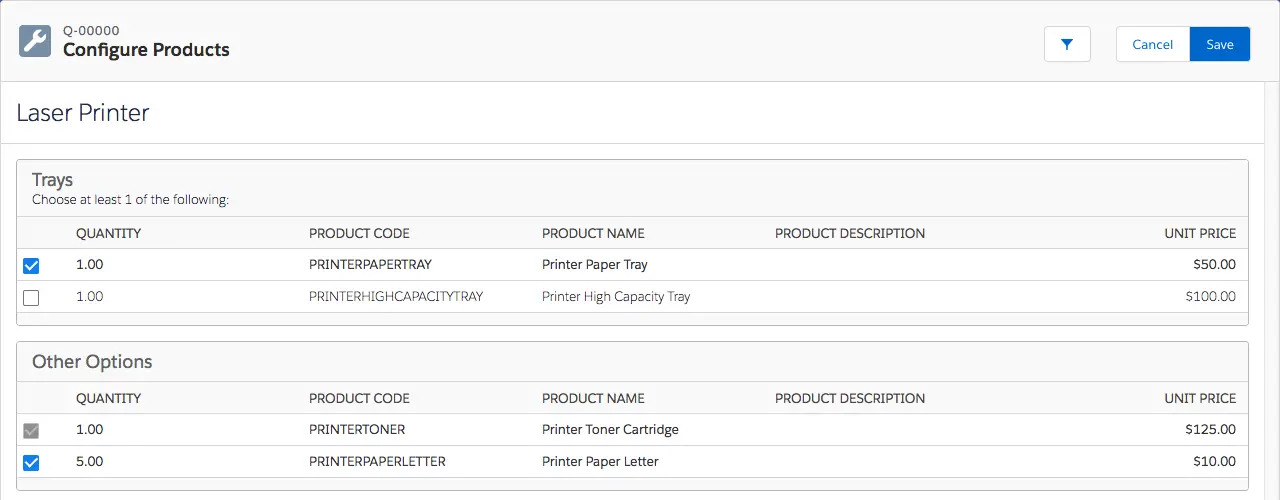
Task: Uncheck the Printer Paper Letter checkbox
Action: (31, 463)
